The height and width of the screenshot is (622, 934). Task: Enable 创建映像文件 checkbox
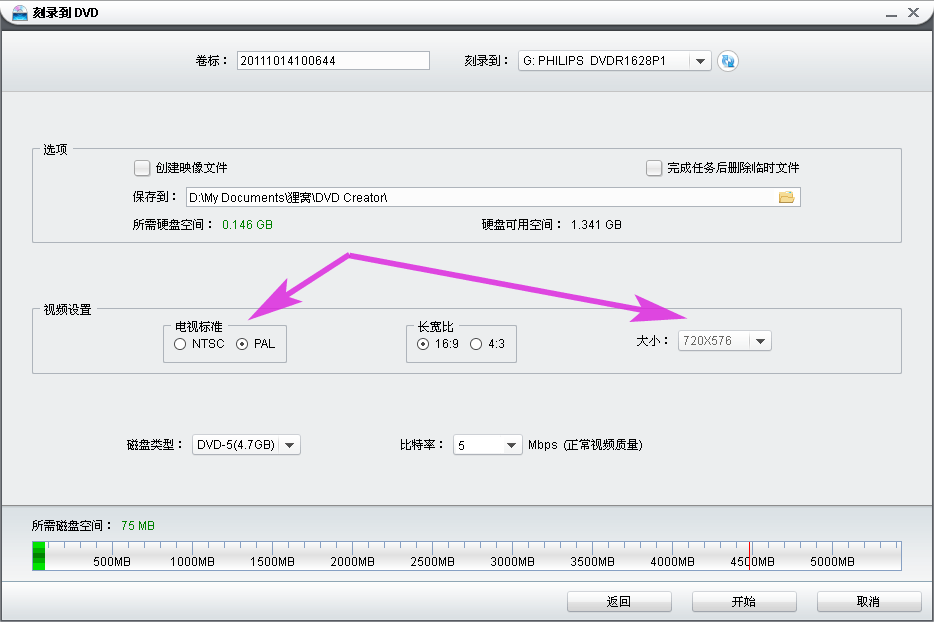pyautogui.click(x=142, y=168)
